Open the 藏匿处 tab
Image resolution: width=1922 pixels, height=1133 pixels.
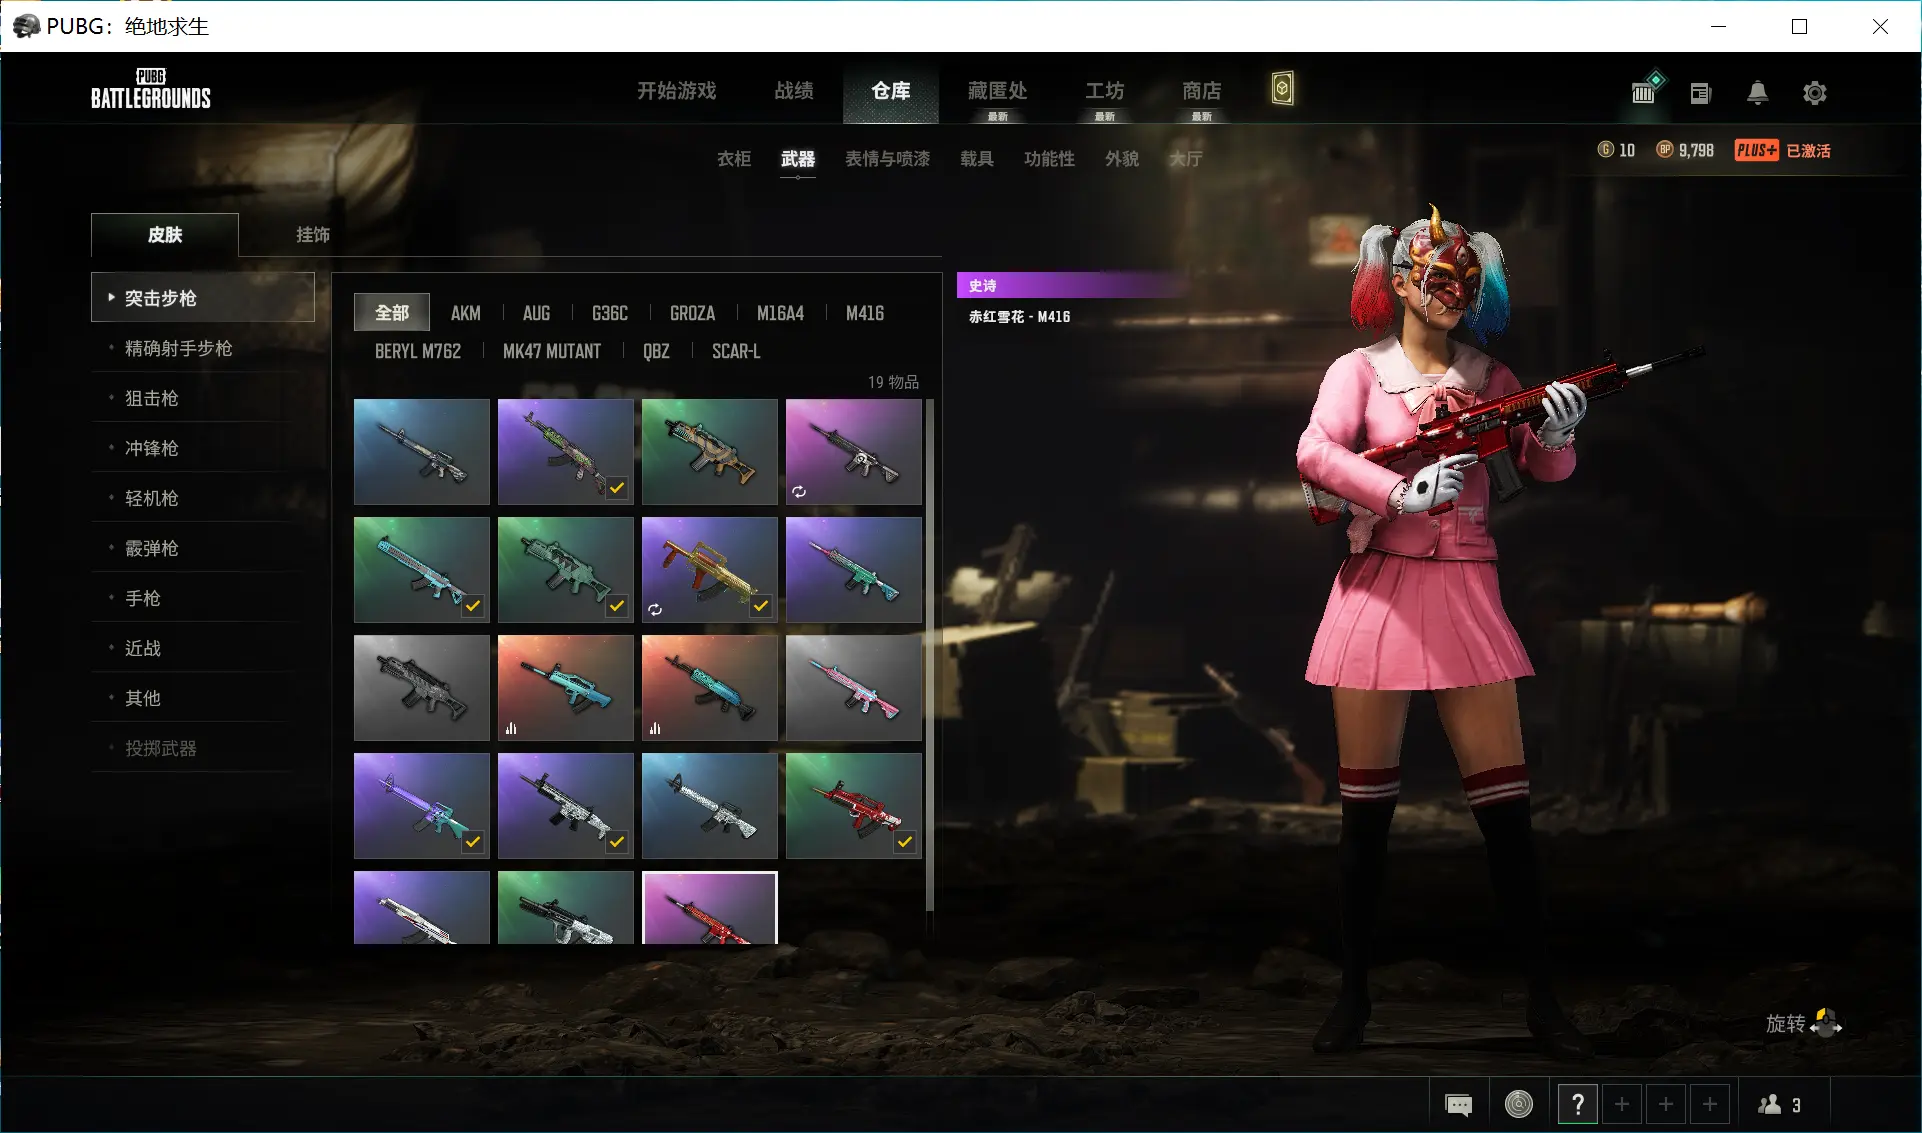[x=997, y=91]
